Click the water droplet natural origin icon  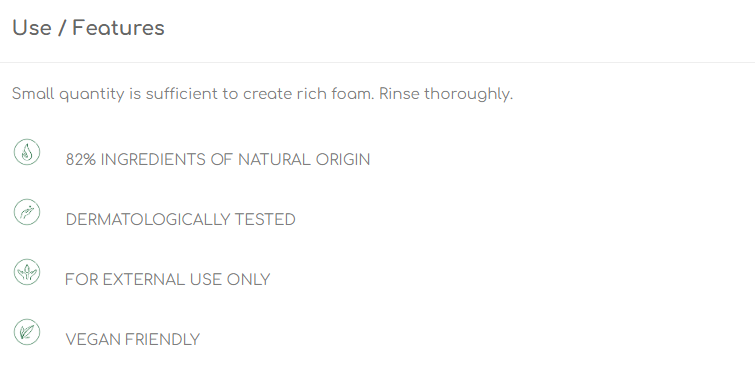(x=27, y=153)
